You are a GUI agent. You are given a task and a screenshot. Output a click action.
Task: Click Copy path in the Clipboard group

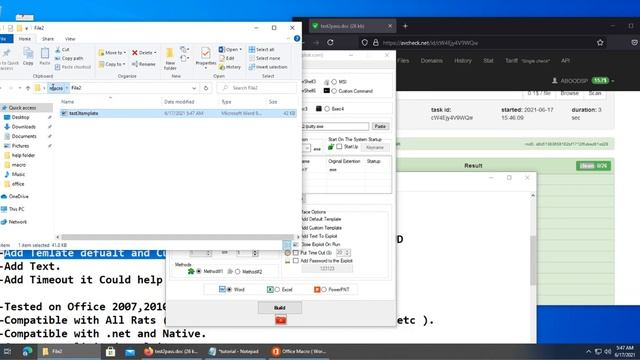click(x=69, y=58)
